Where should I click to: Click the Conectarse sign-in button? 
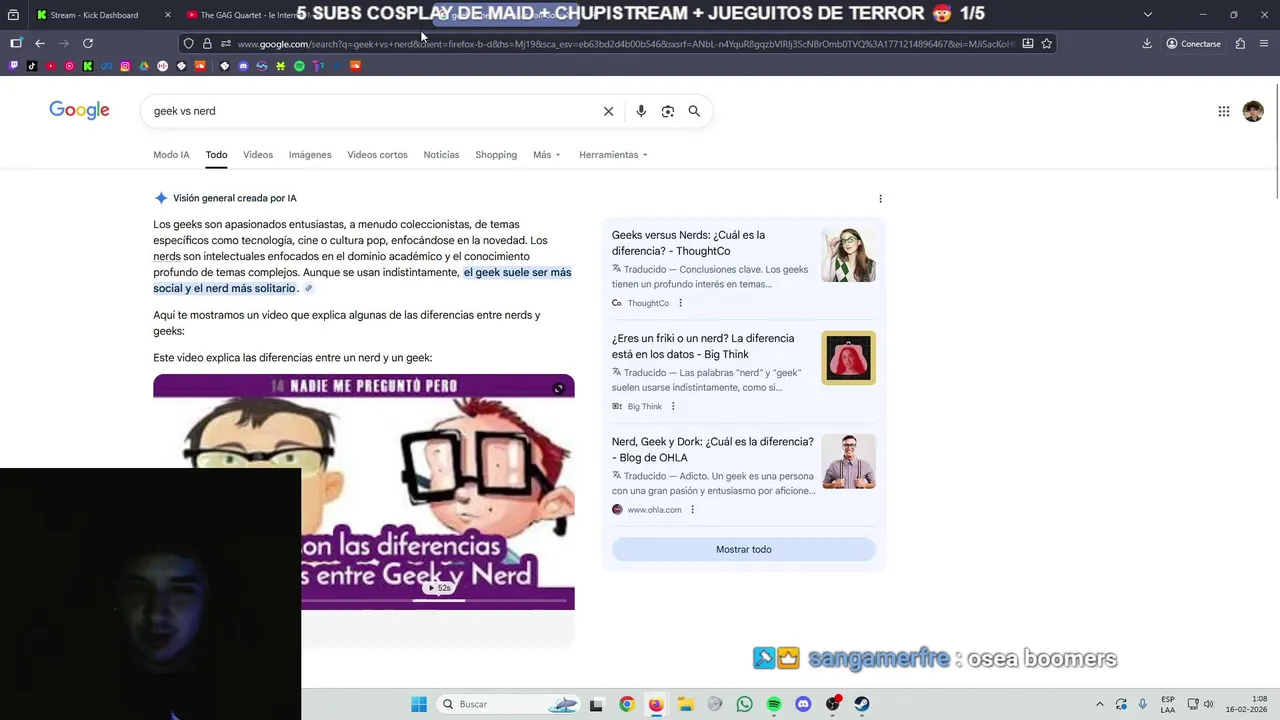pos(1193,43)
